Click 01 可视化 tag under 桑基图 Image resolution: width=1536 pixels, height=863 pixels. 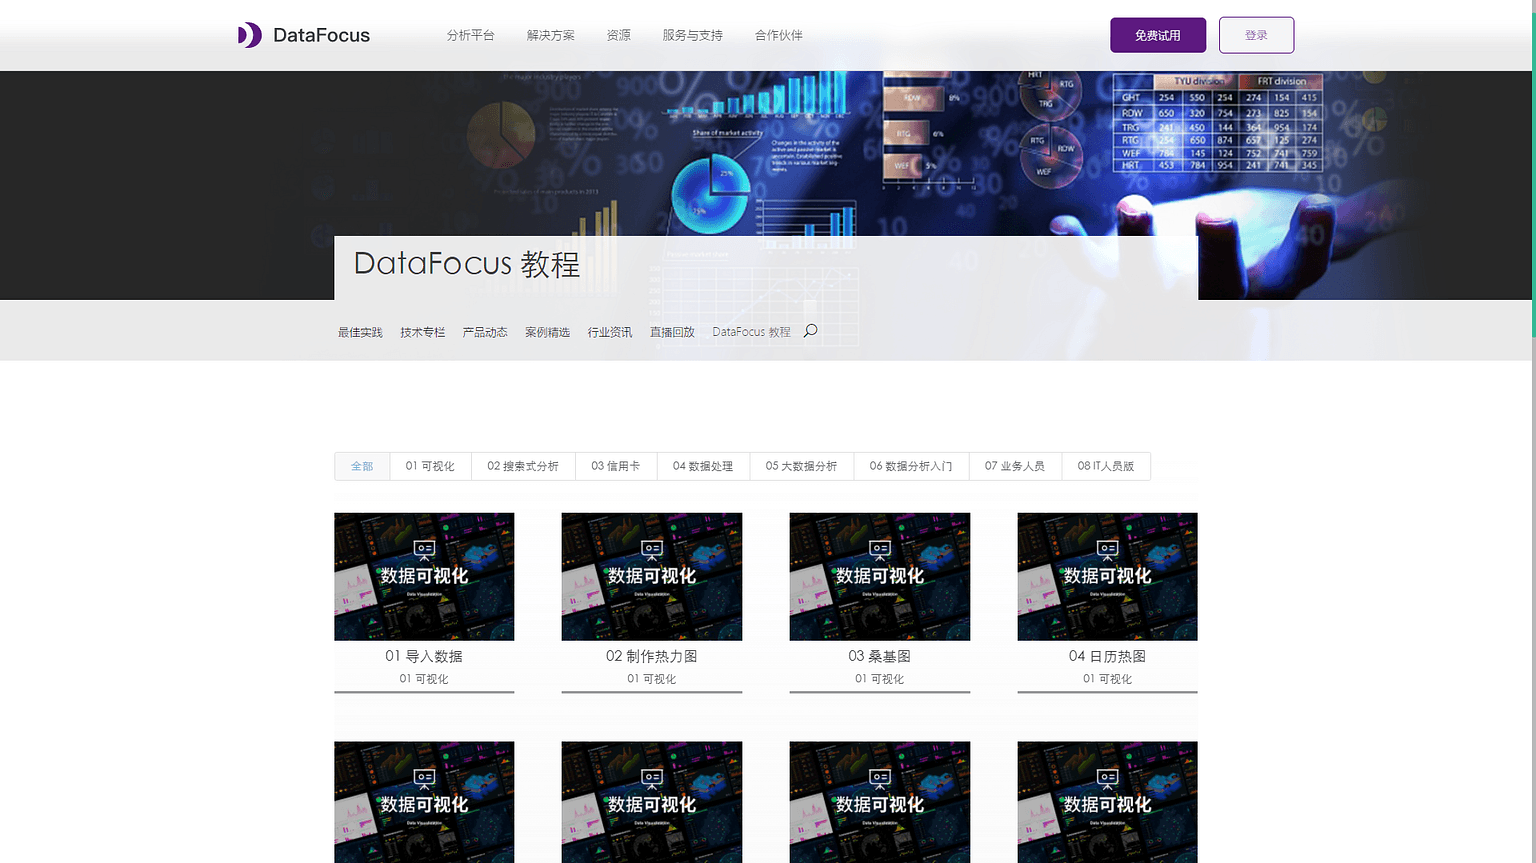point(880,679)
